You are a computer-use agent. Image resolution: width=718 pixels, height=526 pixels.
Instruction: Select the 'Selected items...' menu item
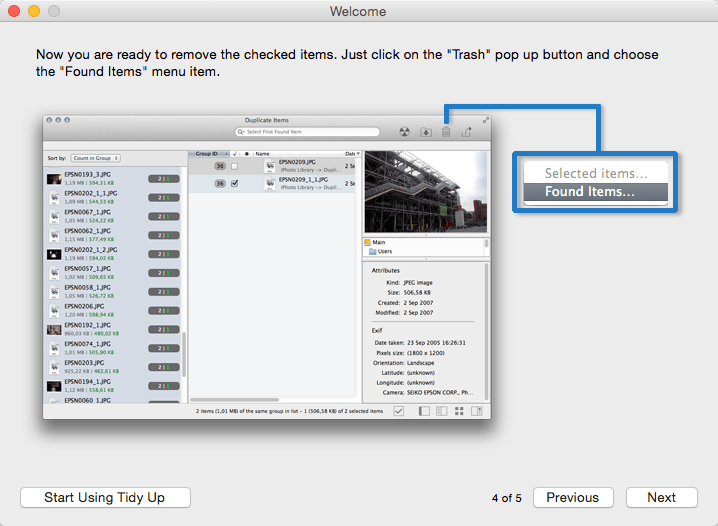pos(595,173)
